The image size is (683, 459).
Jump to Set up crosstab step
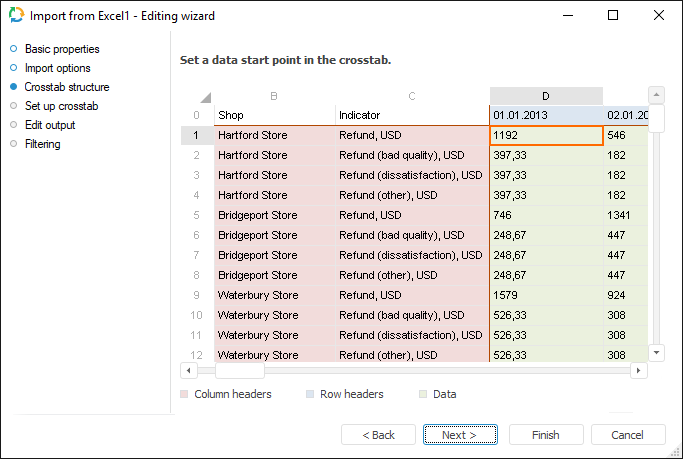click(x=61, y=106)
